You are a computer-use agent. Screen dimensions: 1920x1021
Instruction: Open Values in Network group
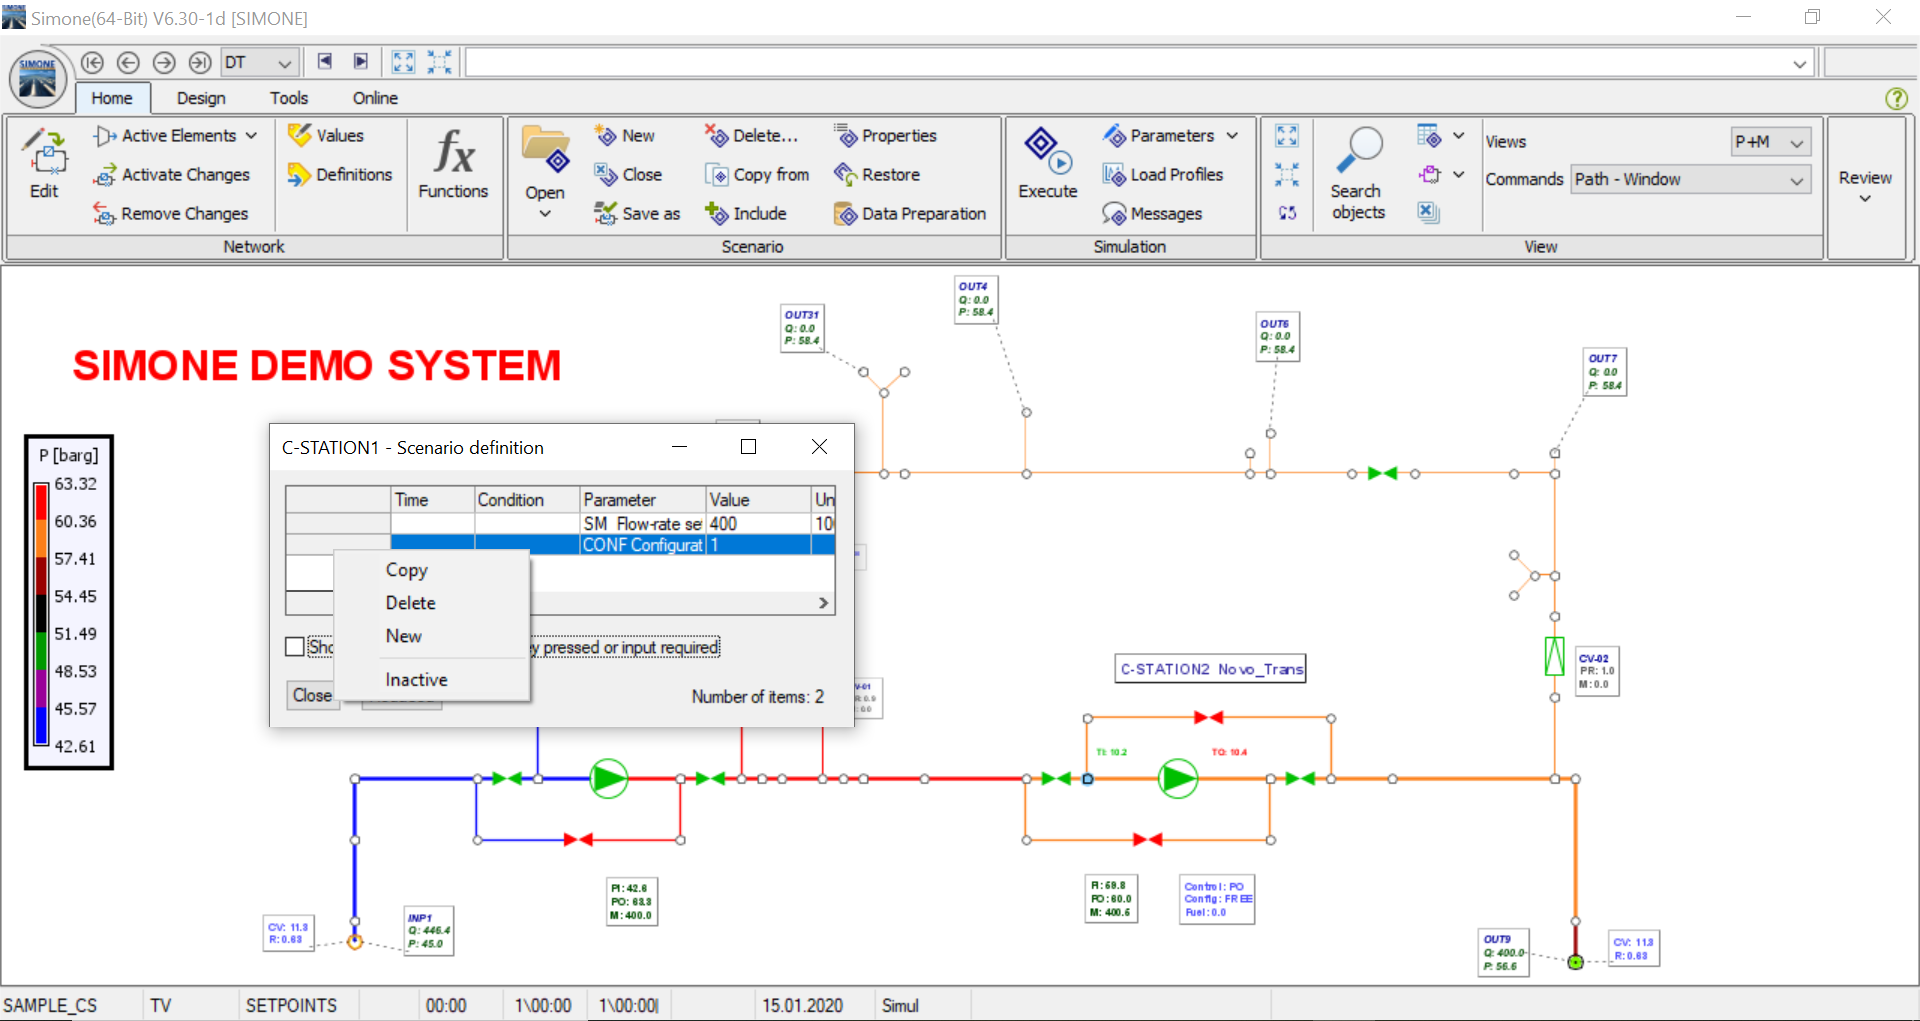325,136
